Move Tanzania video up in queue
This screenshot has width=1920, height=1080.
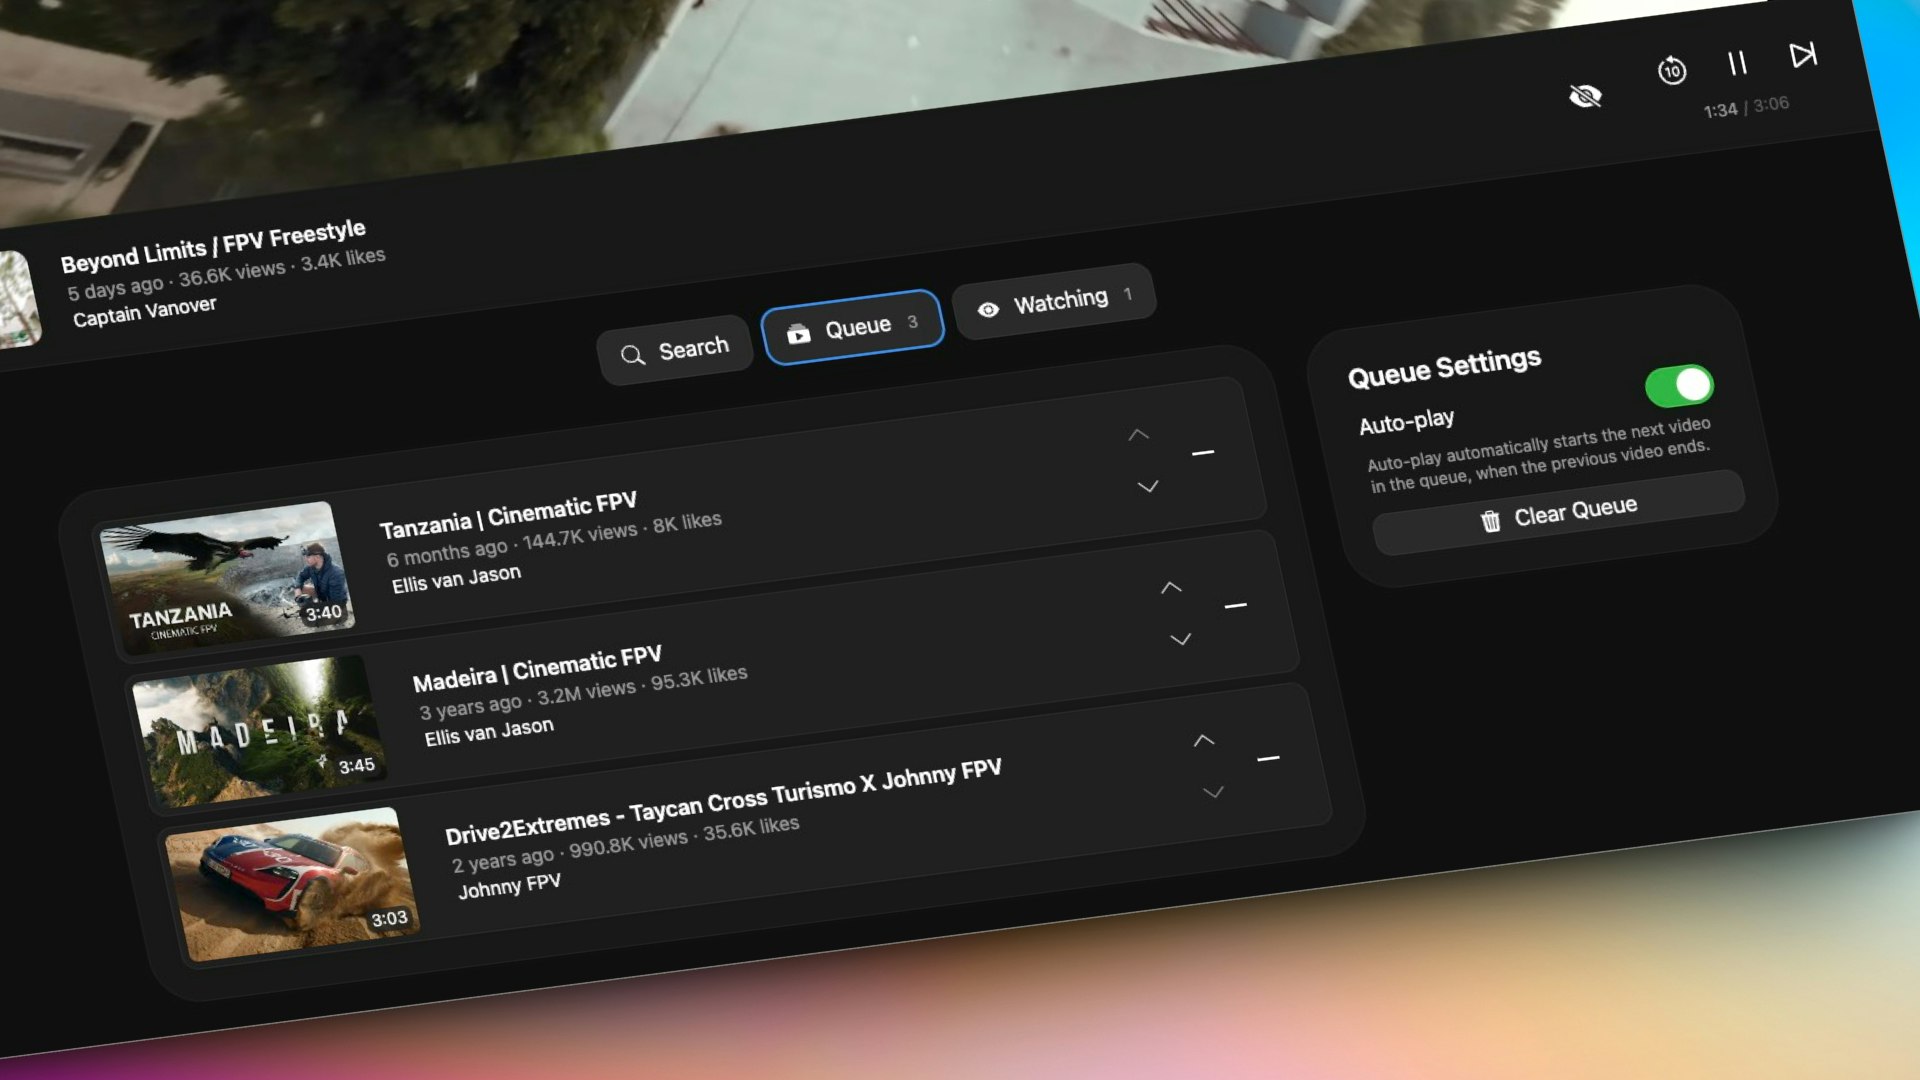point(1139,435)
